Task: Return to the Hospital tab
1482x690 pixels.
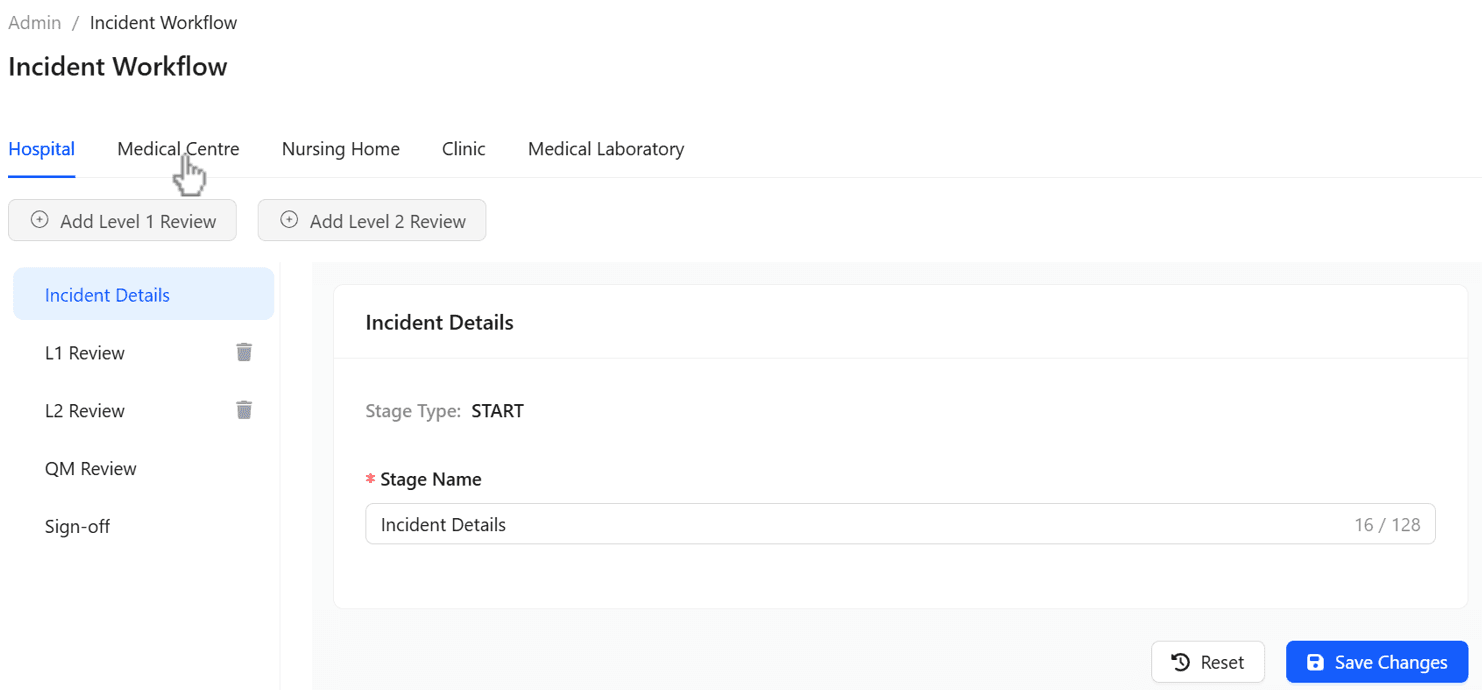Action: coord(41,148)
